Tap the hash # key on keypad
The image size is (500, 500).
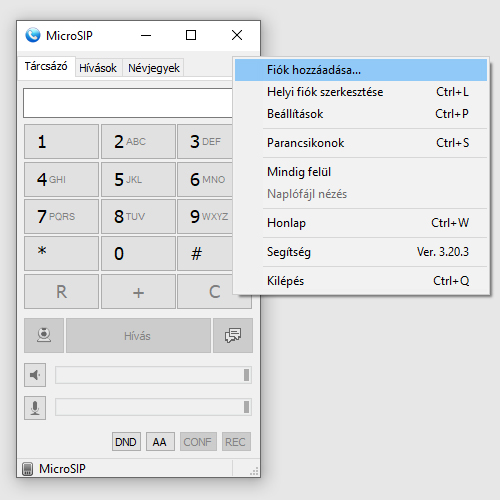point(205,253)
